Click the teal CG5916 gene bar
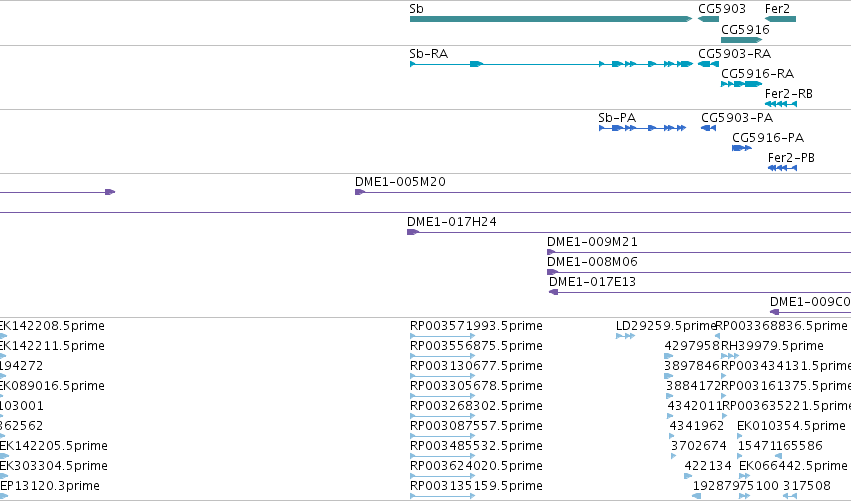Viewport: 851px width, 501px height. coord(741,40)
